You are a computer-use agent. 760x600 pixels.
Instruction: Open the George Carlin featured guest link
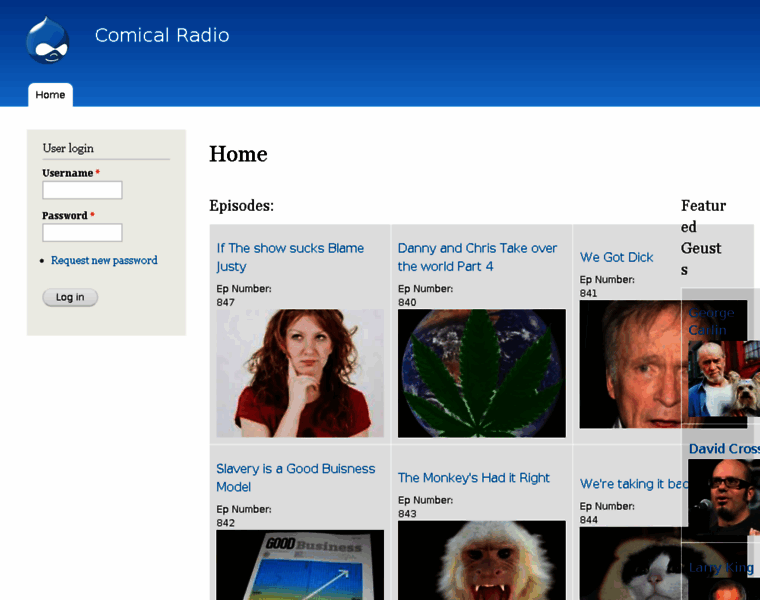click(712, 321)
